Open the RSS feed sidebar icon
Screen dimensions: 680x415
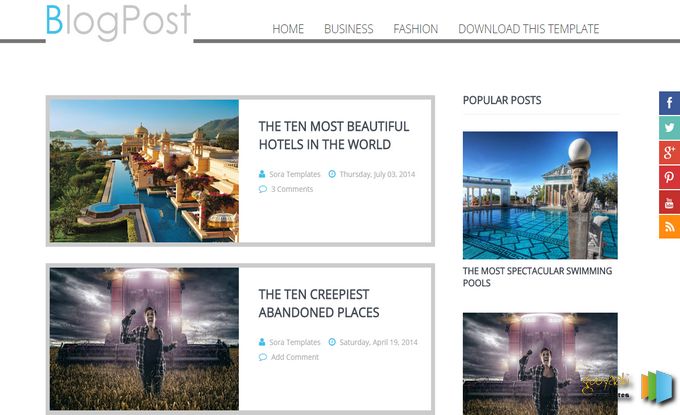click(670, 226)
